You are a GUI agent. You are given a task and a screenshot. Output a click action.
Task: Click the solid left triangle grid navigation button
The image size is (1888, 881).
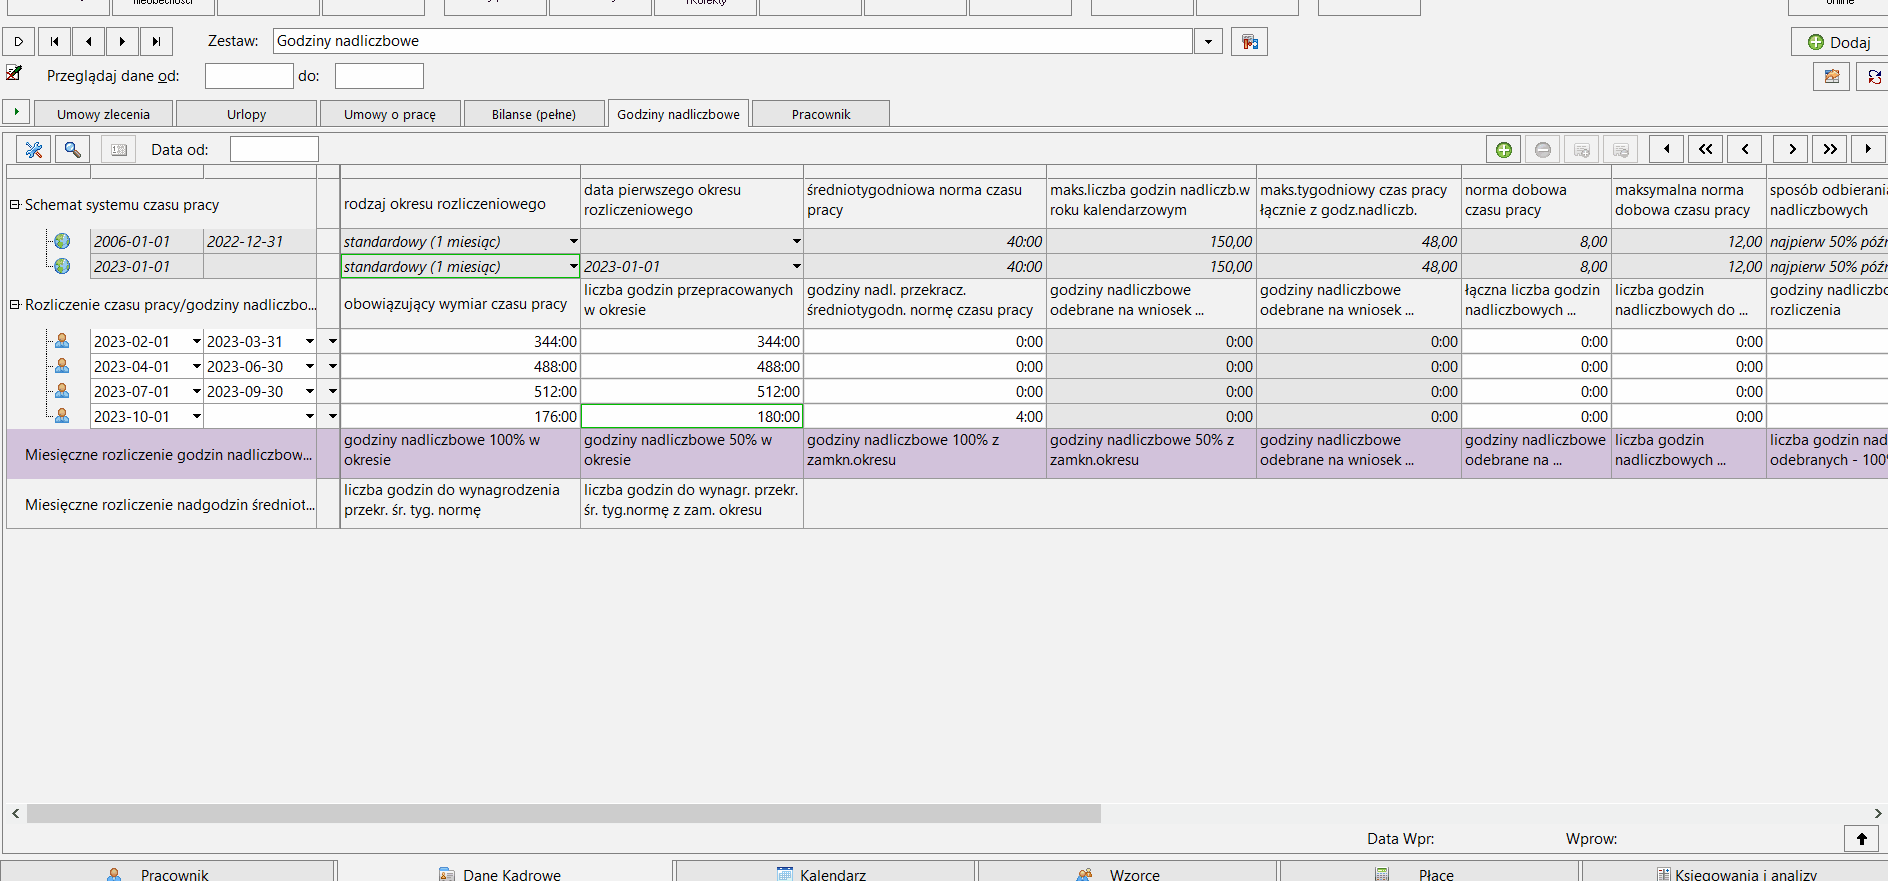tap(1666, 149)
